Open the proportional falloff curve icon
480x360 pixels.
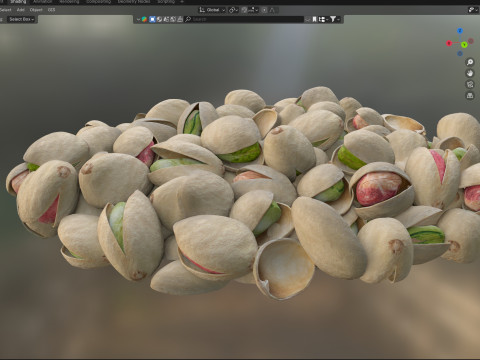tap(272, 10)
